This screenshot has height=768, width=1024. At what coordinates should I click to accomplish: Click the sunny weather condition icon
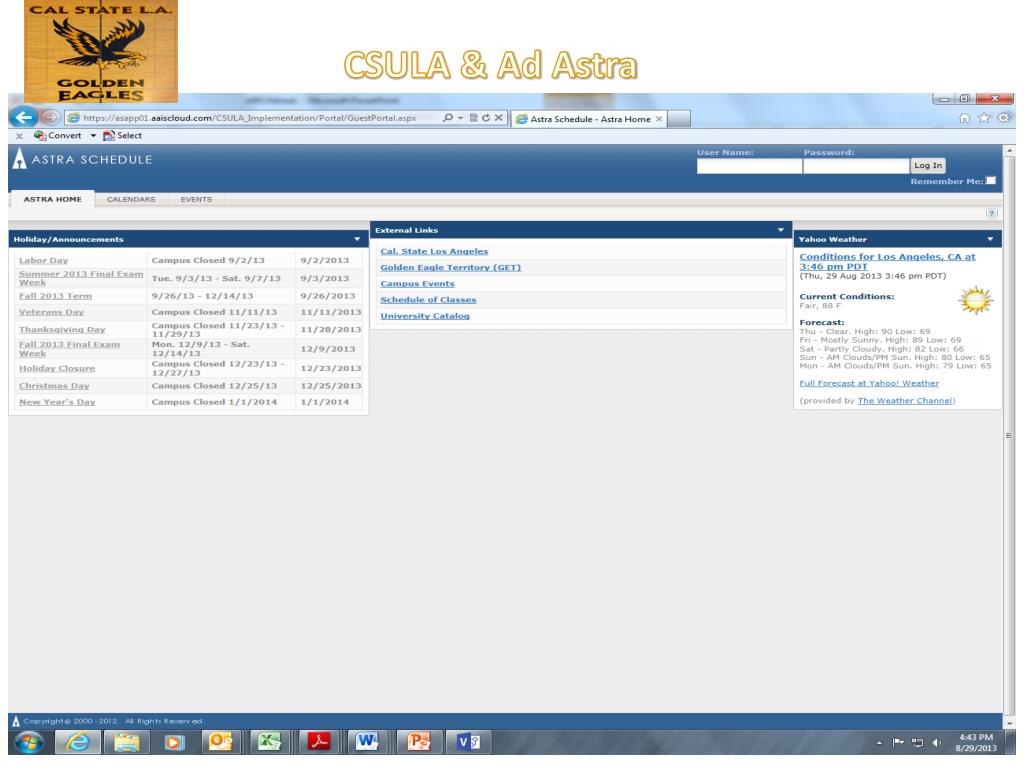tap(976, 300)
